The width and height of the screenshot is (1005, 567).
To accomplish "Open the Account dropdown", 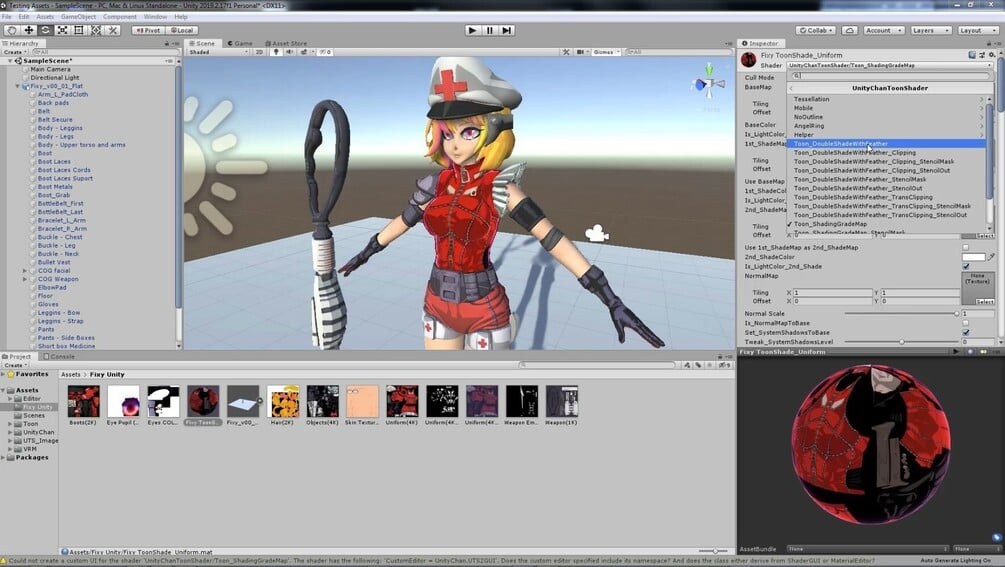I will click(884, 30).
